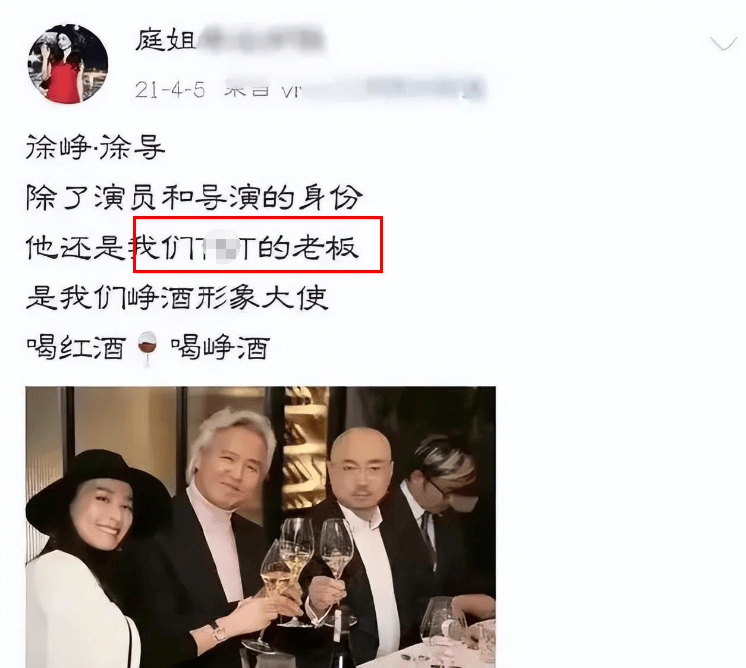Viewport: 746px width, 668px height.
Task: Click the 21-4-5 post date
Action: [x=169, y=89]
